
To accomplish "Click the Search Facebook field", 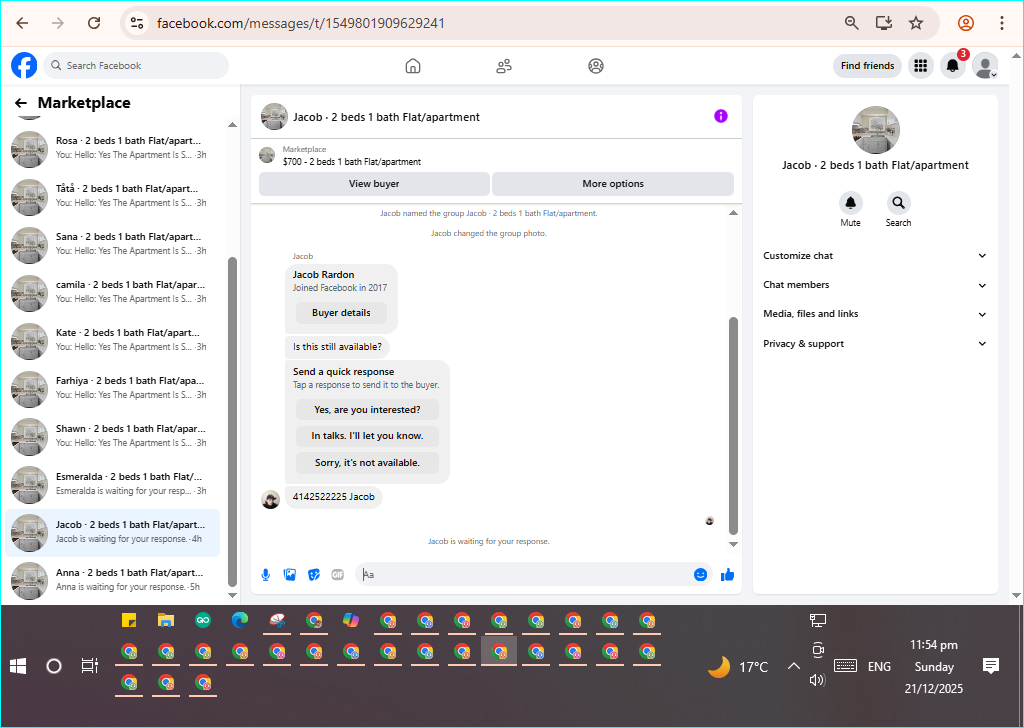I will point(136,66).
